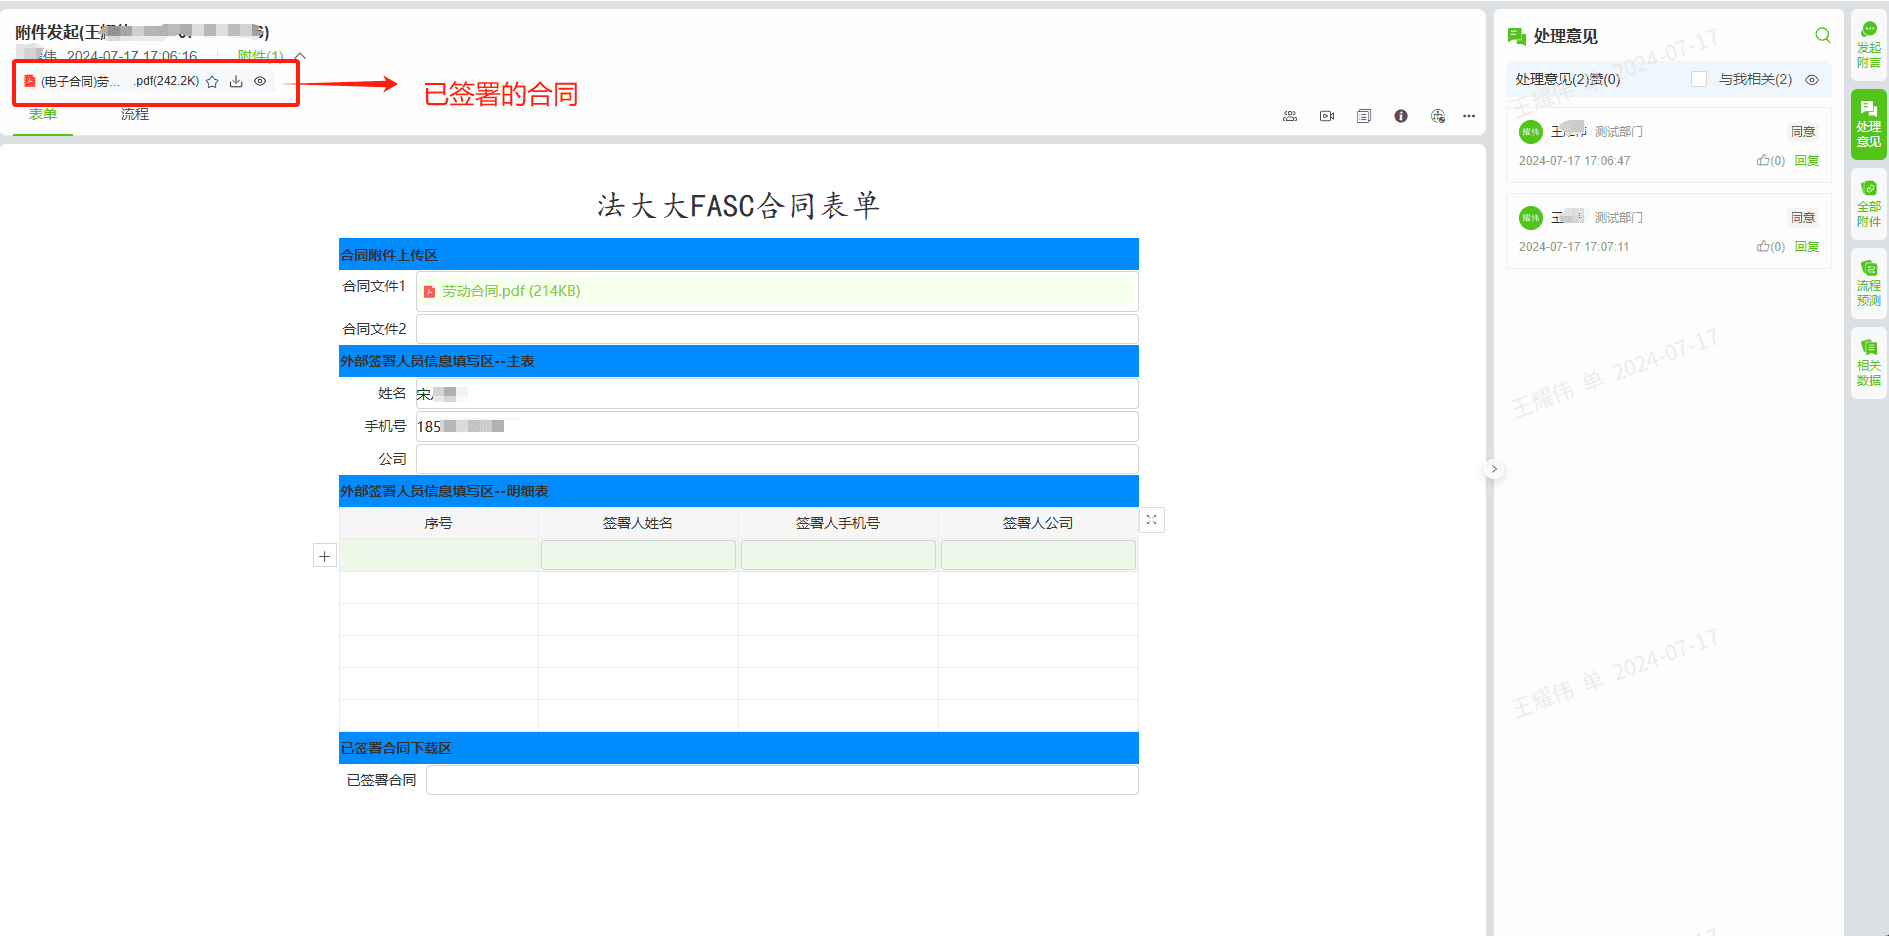Image resolution: width=1889 pixels, height=936 pixels.
Task: Open 发起附言 in the right sidebar
Action: coord(1868,46)
